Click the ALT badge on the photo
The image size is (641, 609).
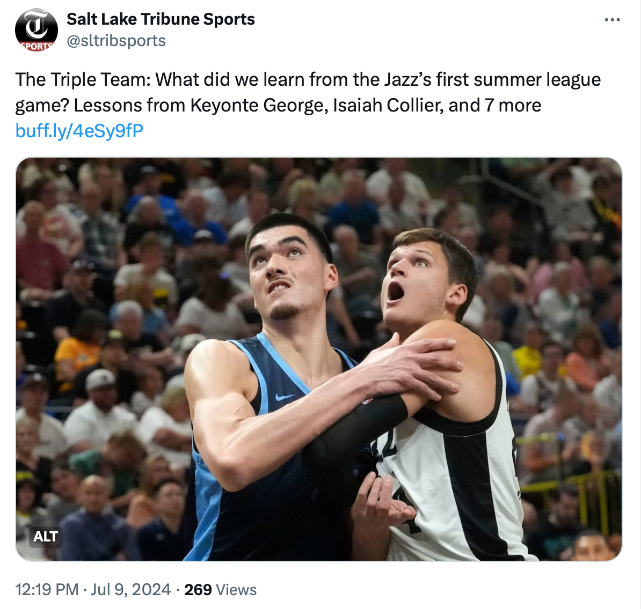coord(46,536)
